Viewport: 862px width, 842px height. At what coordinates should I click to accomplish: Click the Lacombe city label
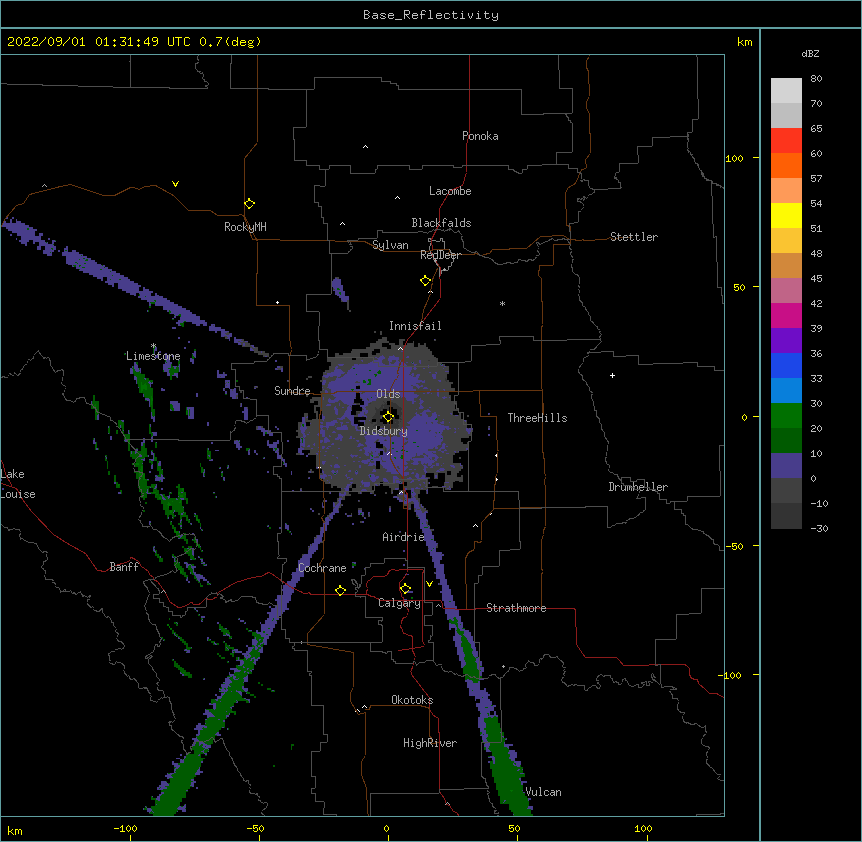point(450,191)
